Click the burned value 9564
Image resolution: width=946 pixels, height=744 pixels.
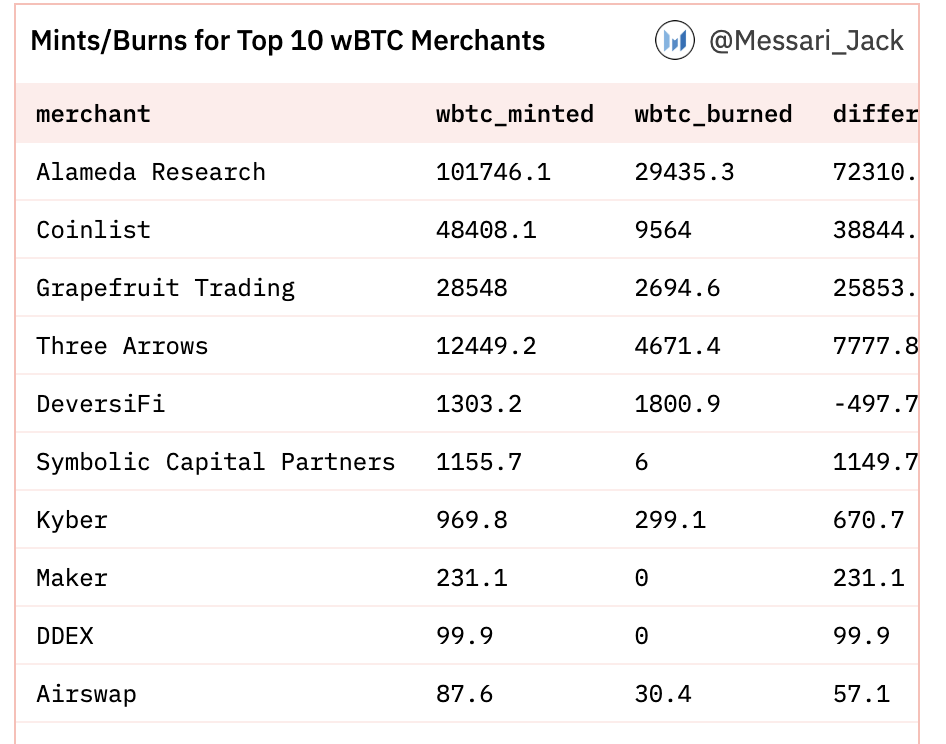click(x=662, y=230)
